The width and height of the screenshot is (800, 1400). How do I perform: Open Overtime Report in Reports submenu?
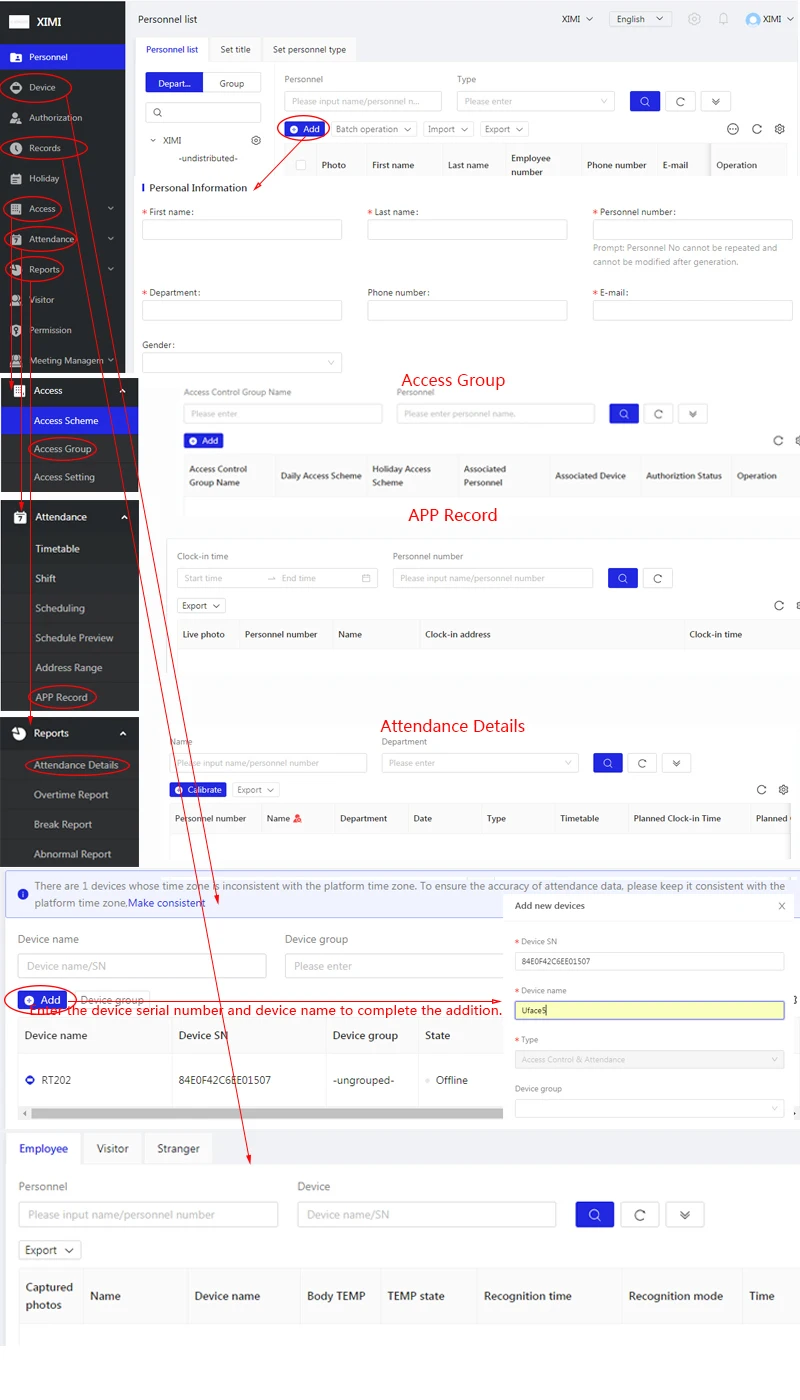point(70,795)
